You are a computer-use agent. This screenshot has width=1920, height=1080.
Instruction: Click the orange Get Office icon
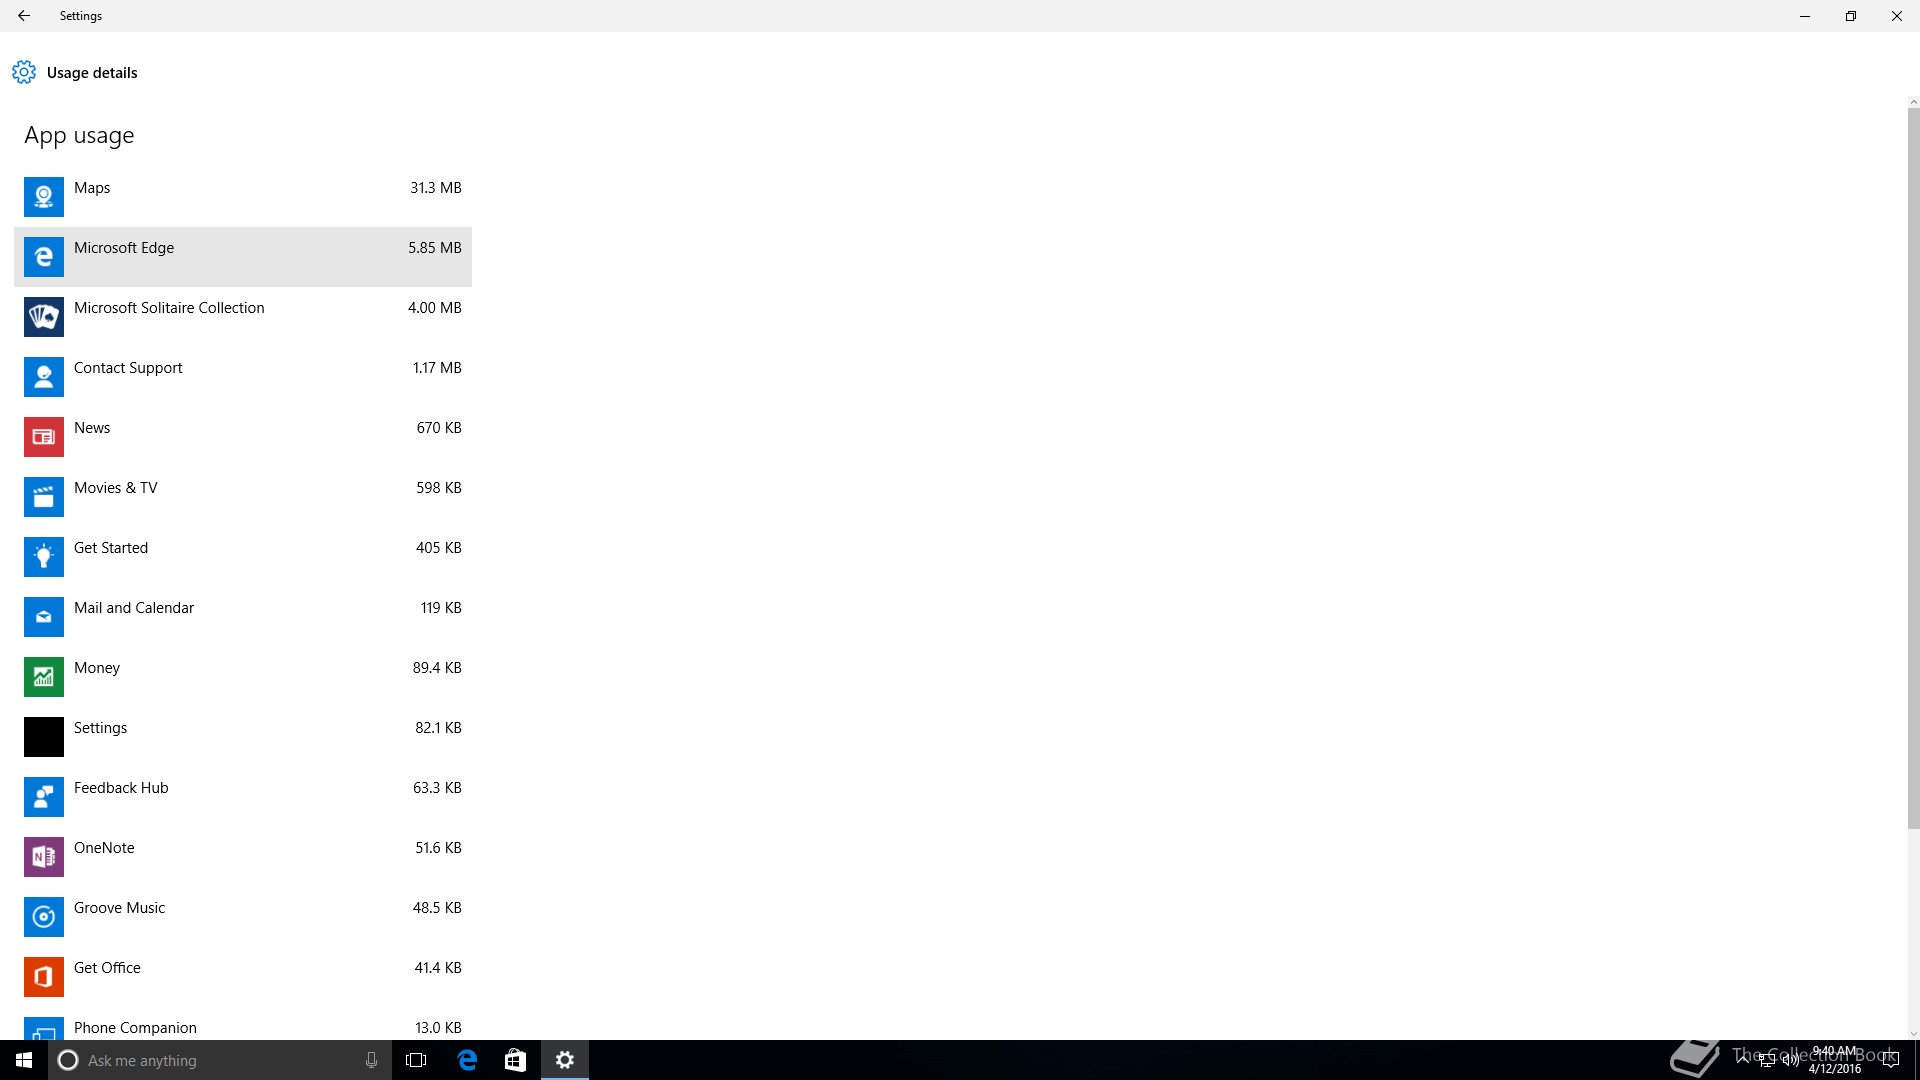click(44, 977)
